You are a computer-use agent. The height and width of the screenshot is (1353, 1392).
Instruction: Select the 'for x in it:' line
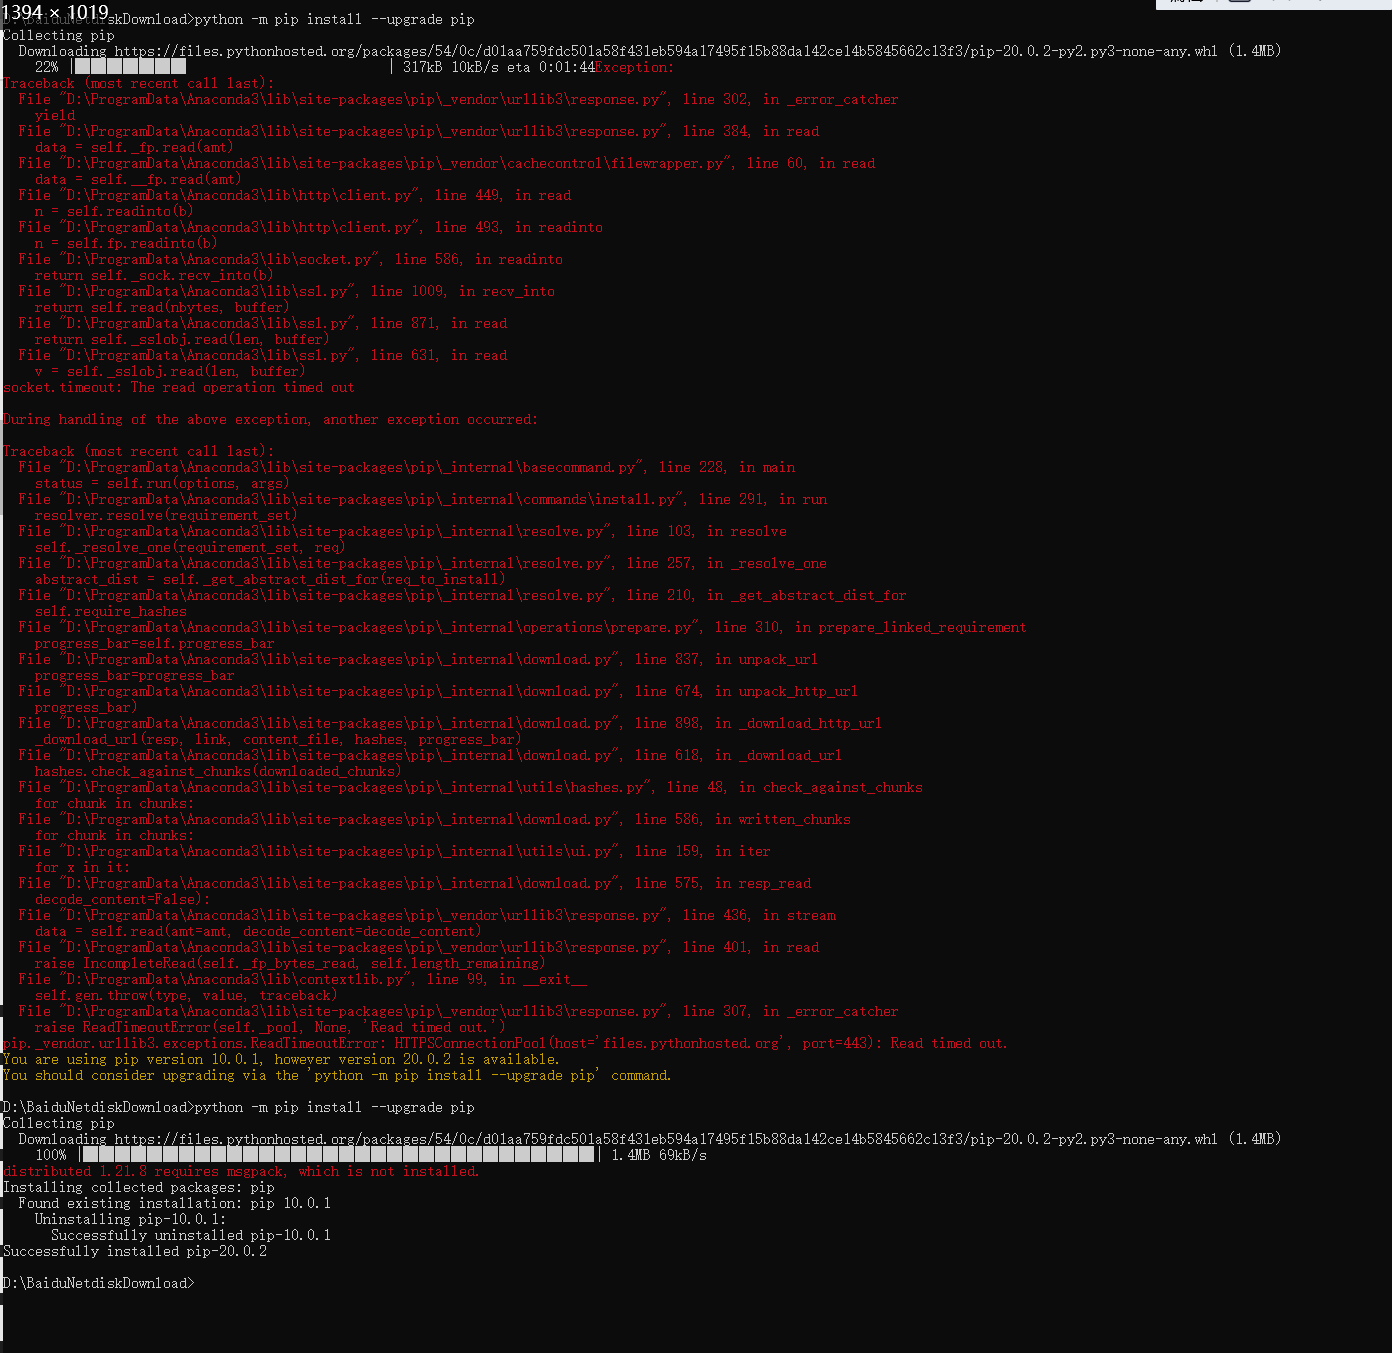pyautogui.click(x=82, y=867)
